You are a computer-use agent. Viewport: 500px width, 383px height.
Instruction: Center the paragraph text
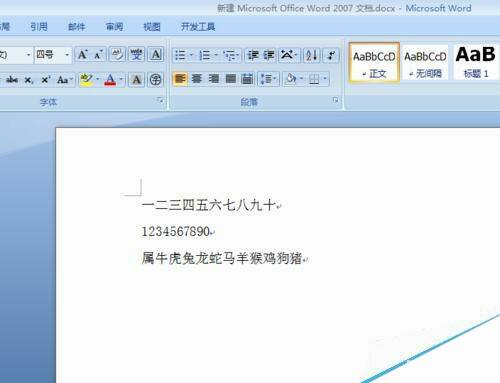point(197,79)
